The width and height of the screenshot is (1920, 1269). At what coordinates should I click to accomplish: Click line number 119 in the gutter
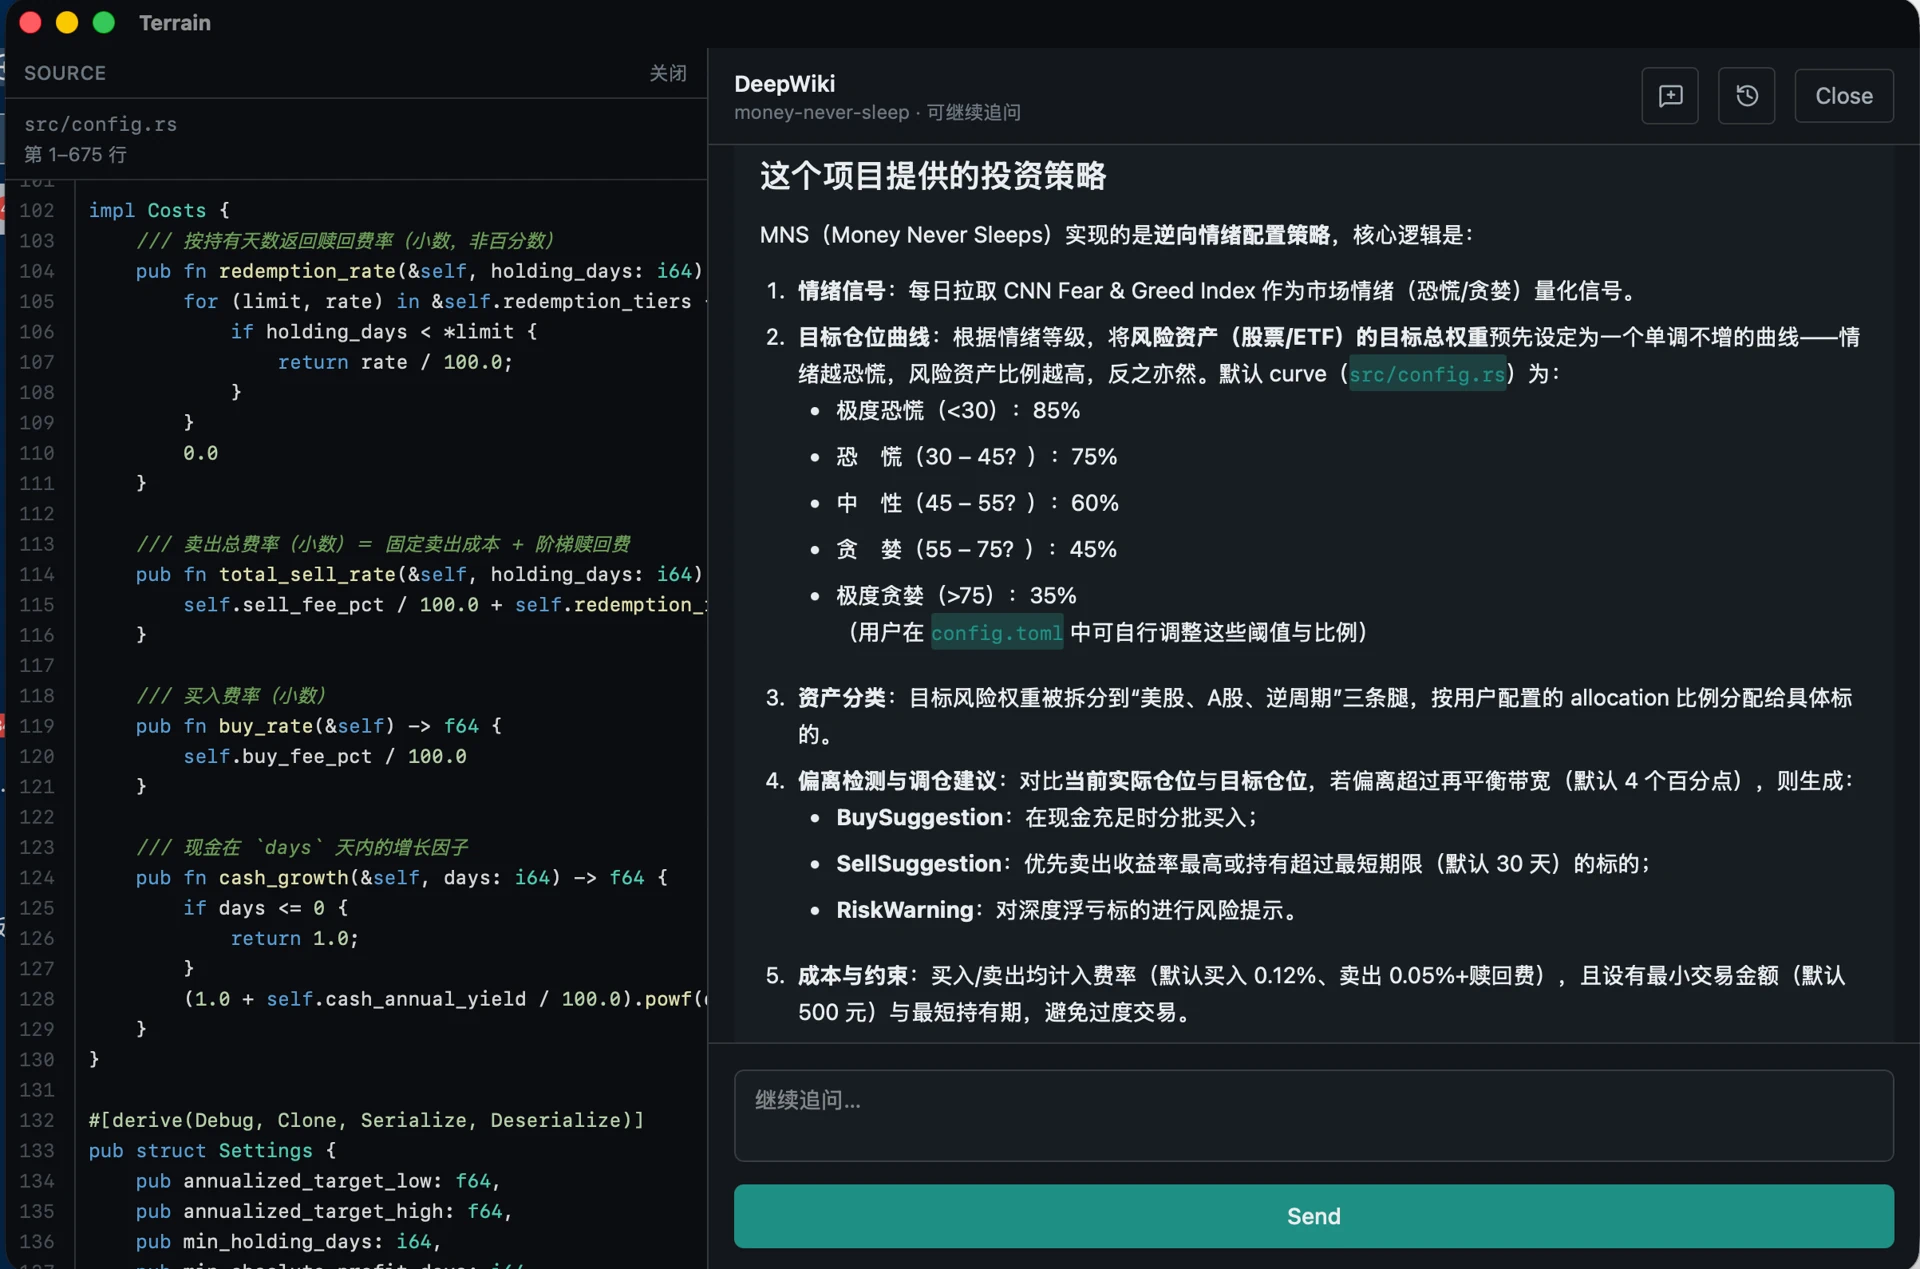[x=37, y=726]
